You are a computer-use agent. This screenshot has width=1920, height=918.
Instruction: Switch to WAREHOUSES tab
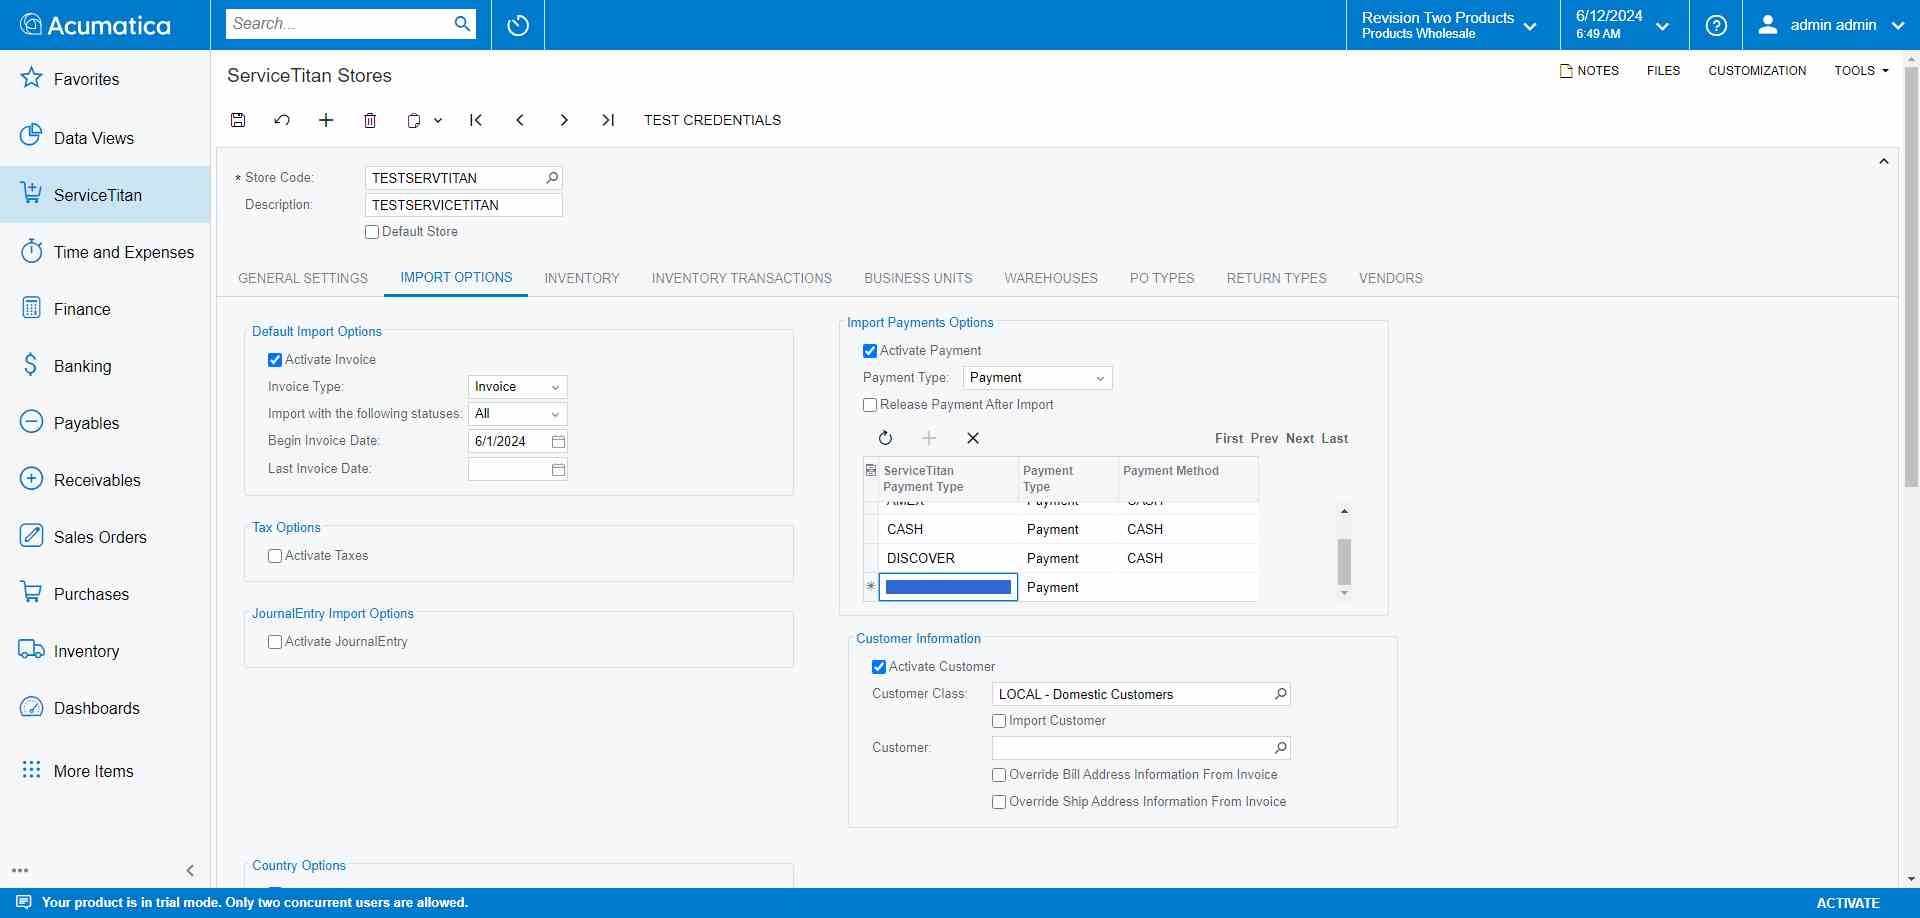1051,278
